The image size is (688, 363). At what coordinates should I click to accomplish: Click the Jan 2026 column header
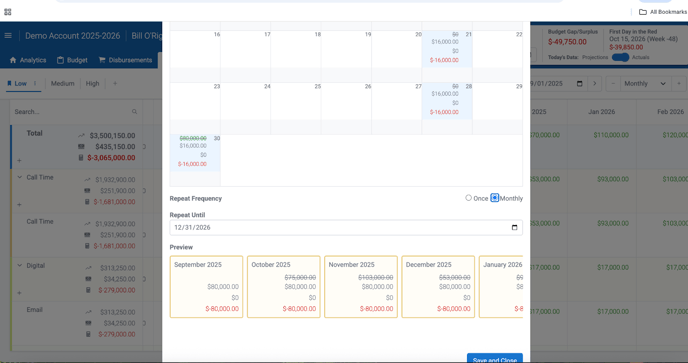601,112
